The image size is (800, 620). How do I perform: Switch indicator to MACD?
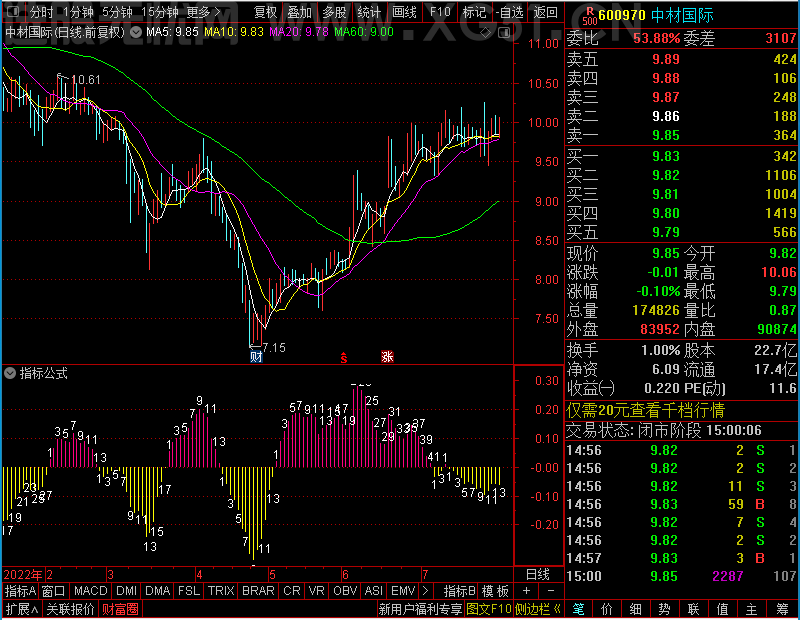91,591
